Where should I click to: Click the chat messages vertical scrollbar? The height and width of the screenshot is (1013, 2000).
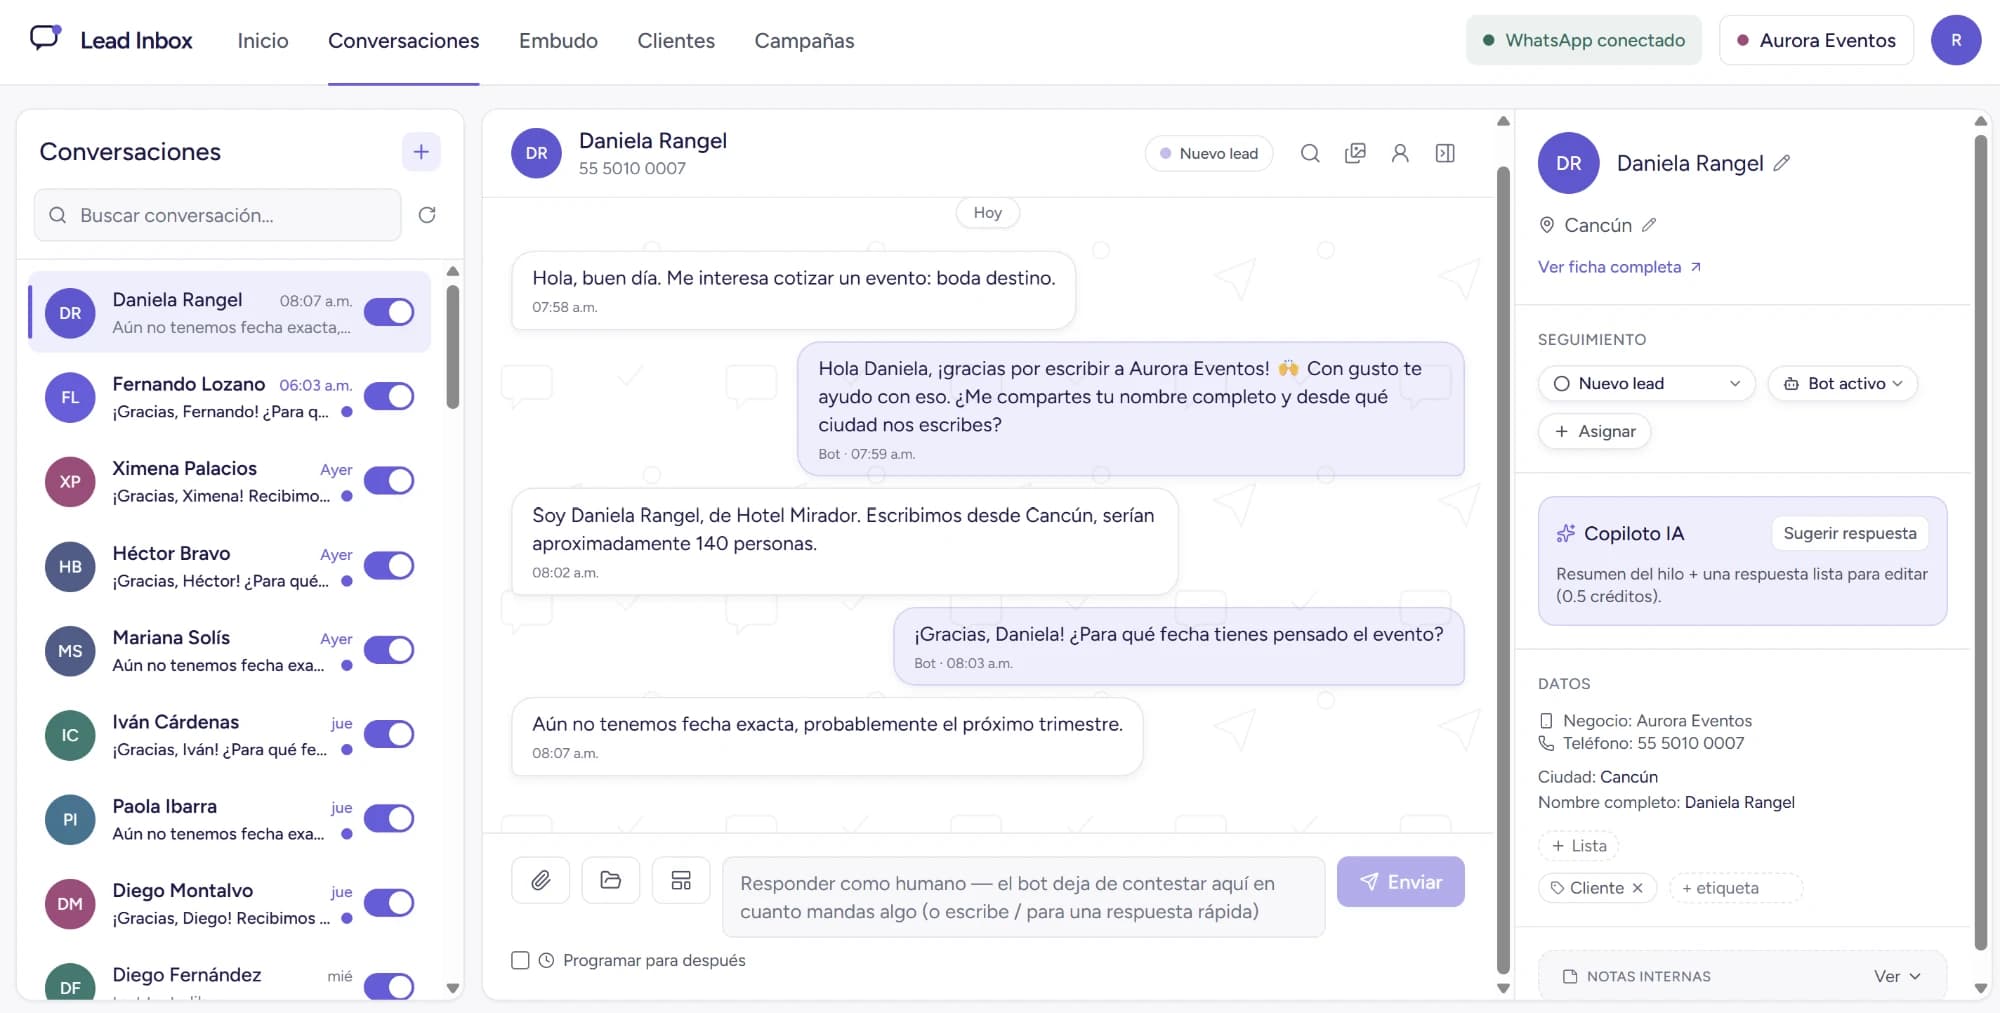pyautogui.click(x=1502, y=570)
